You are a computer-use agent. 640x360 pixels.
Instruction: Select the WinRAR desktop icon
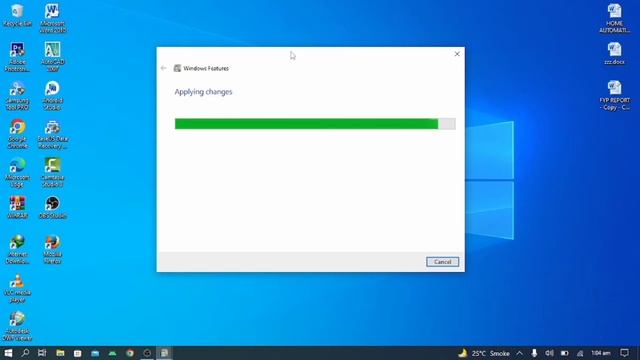tap(18, 207)
